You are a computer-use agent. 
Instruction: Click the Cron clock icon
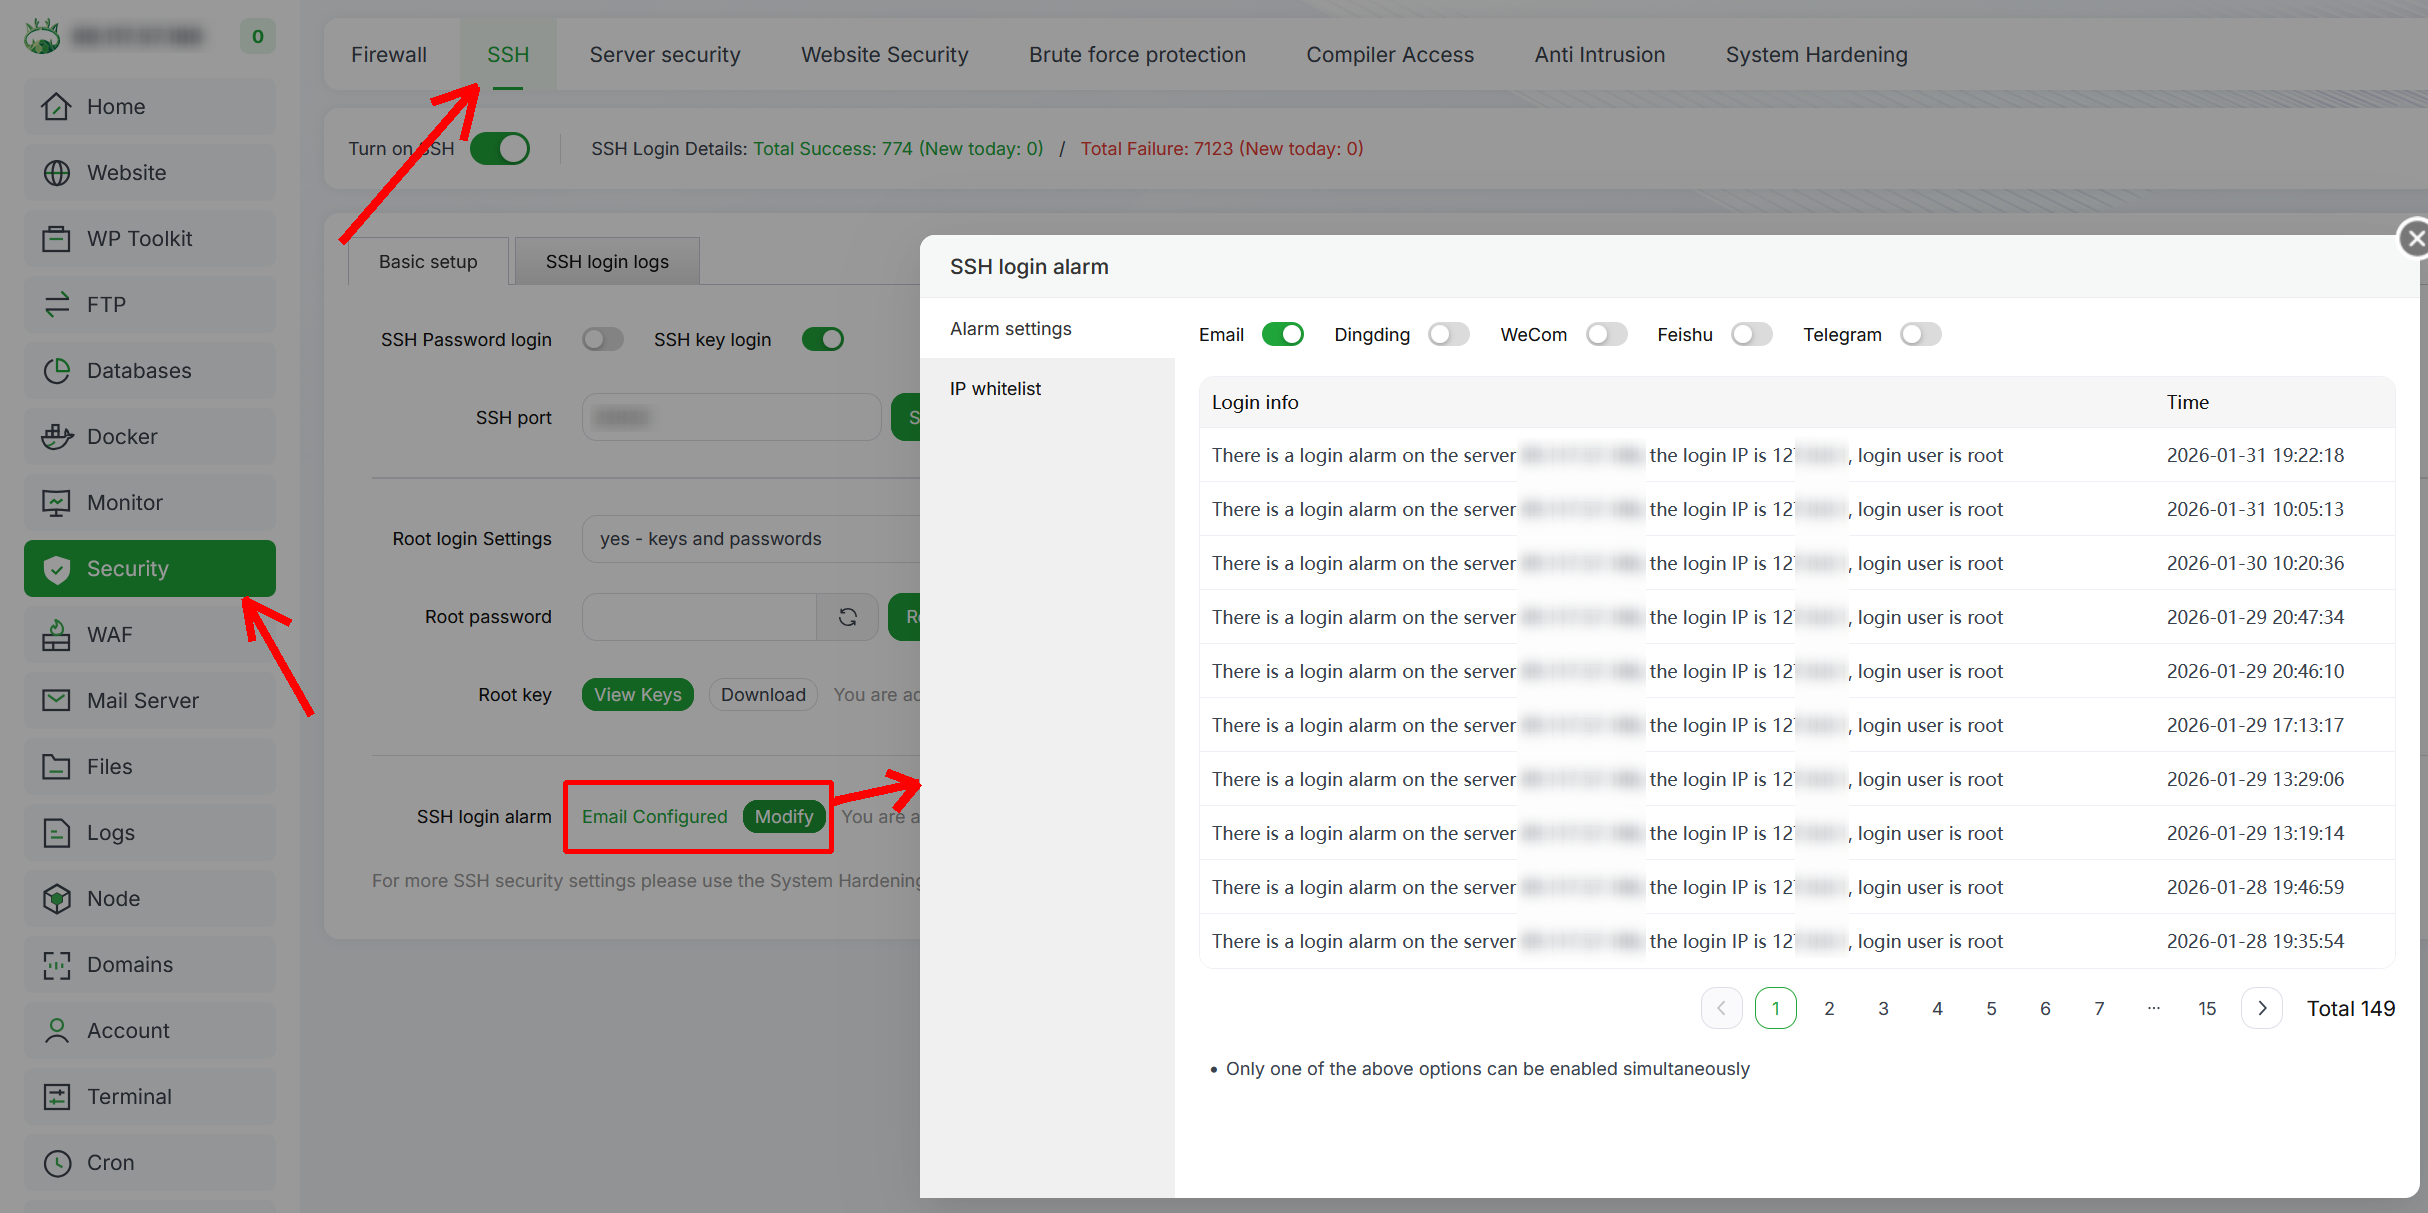pos(57,1163)
